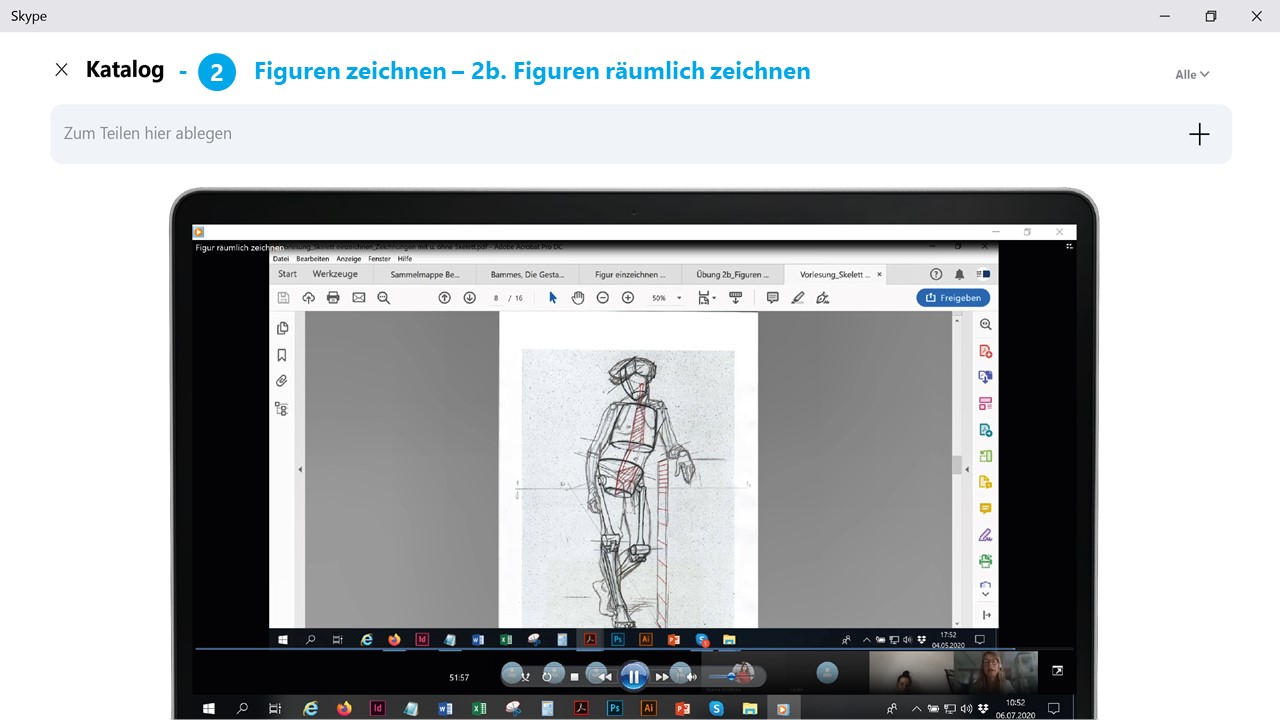1280x720 pixels.
Task: Pause the video playback
Action: pos(634,677)
